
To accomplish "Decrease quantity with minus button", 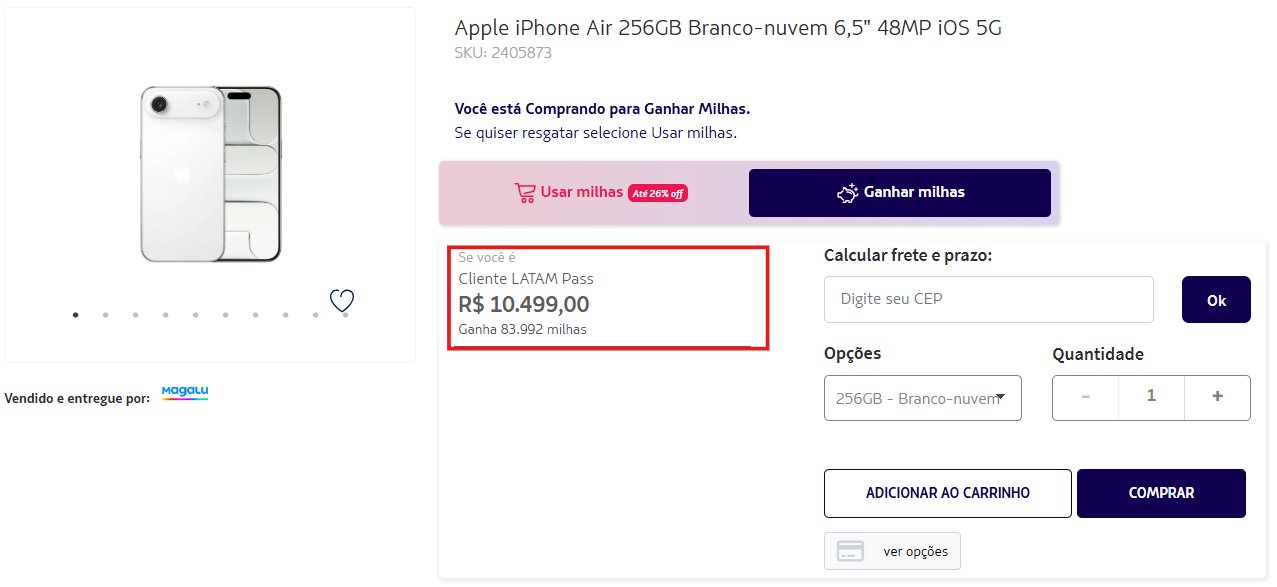I will [x=1086, y=397].
